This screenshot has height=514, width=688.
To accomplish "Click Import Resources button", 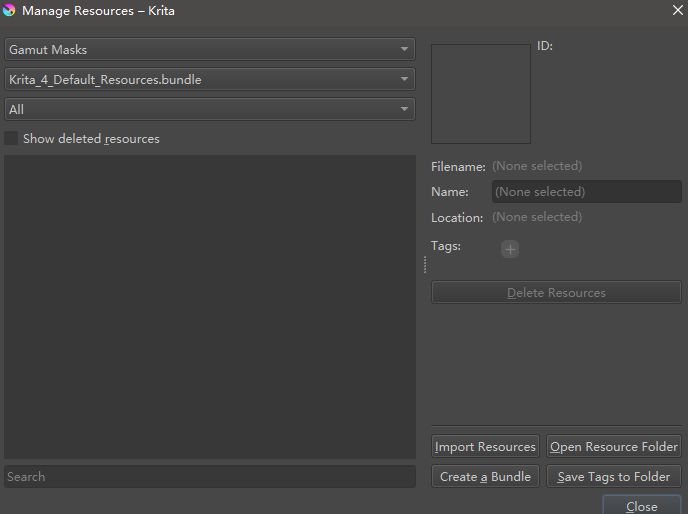I will coord(485,446).
